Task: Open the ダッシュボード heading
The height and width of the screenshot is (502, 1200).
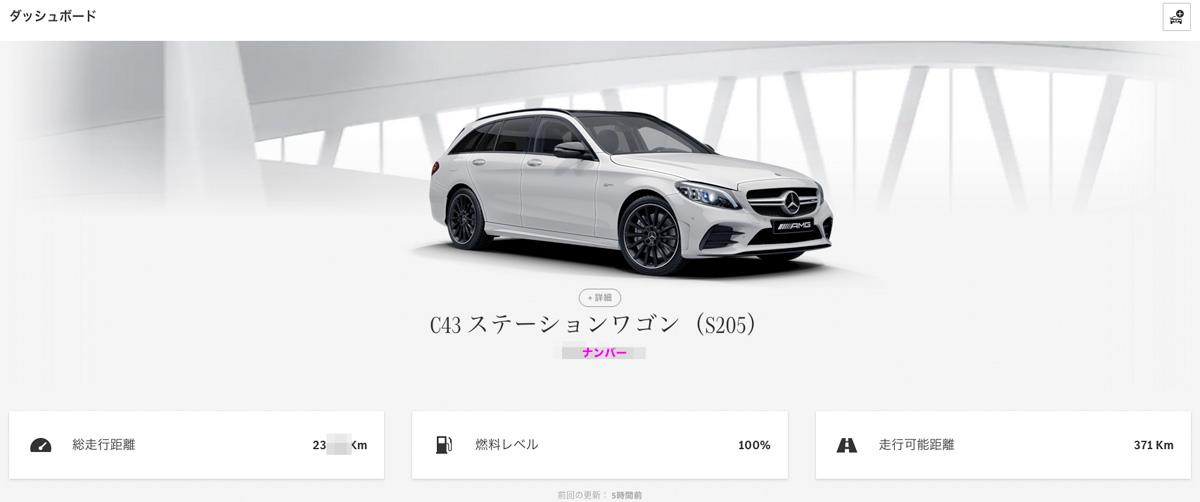Action: [53, 16]
